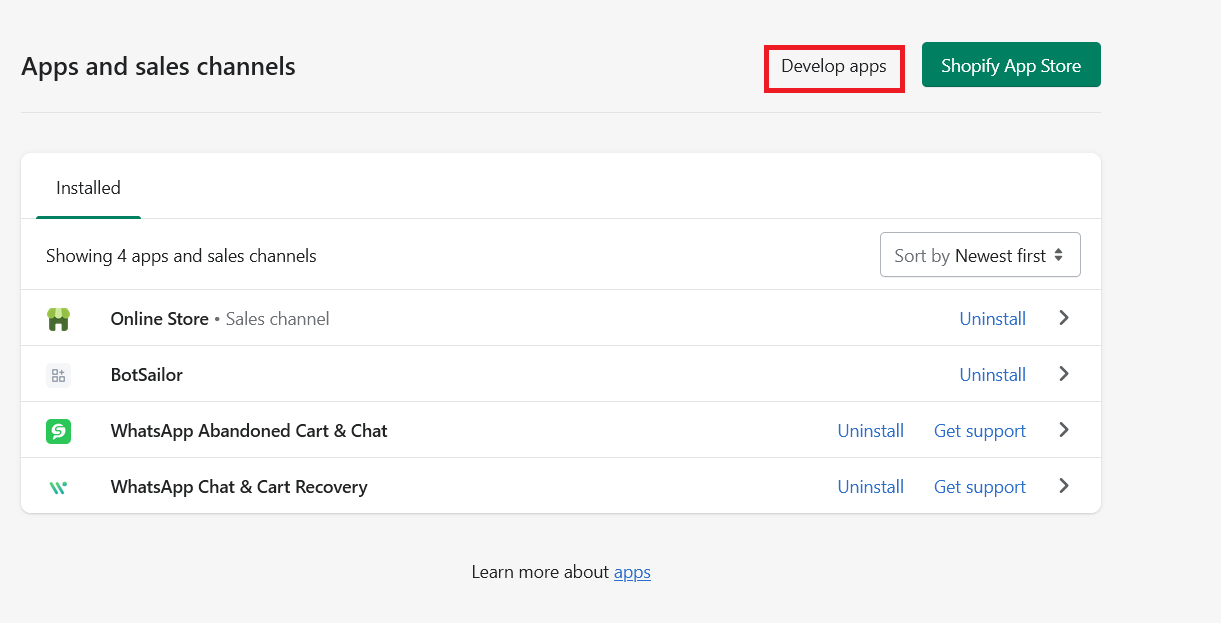
Task: Click the WhatsApp Chat & Cart Recovery icon
Action: click(58, 487)
